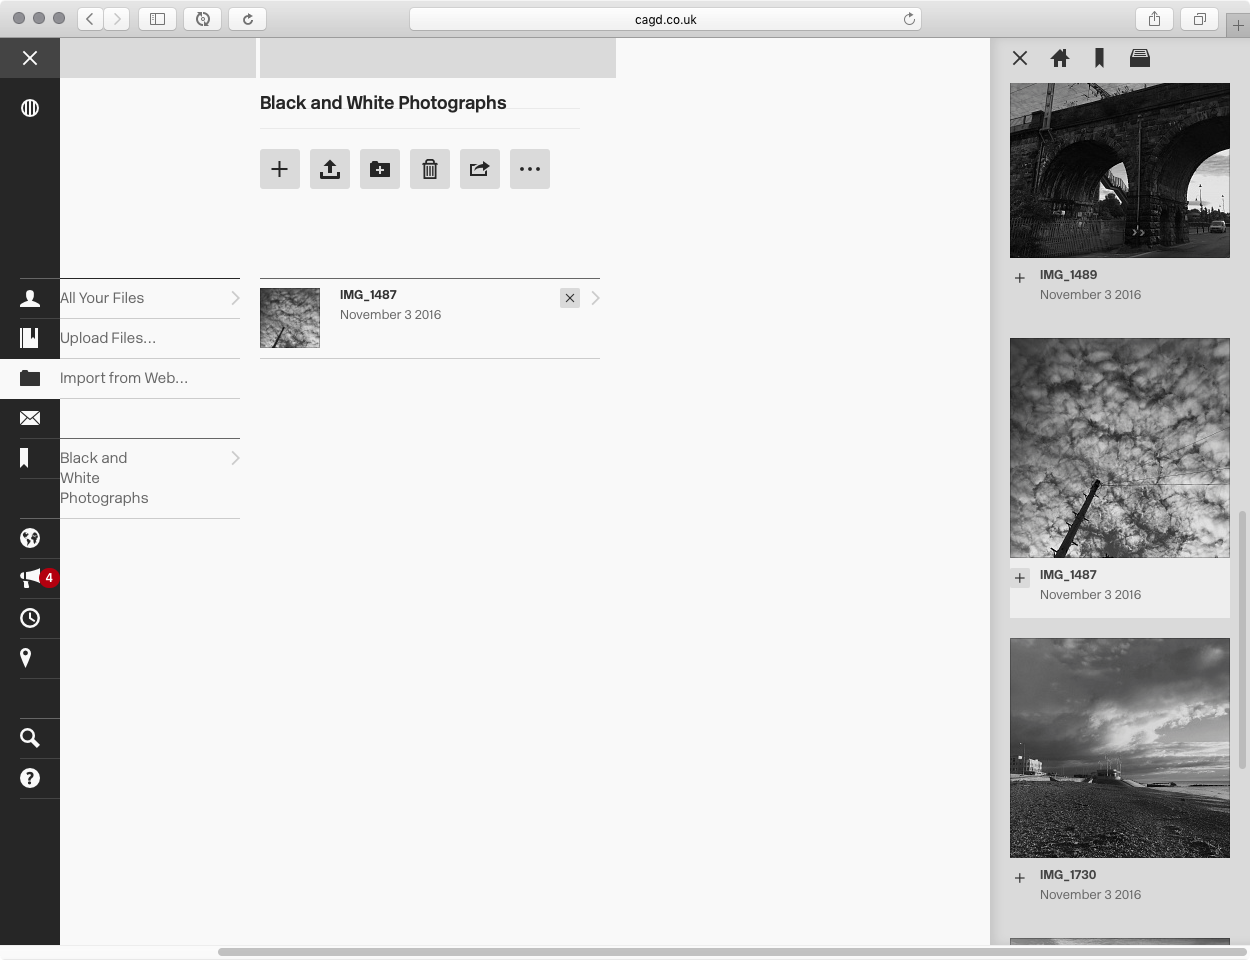Add IMG_1487 using its plus icon in right panel

click(x=1020, y=578)
